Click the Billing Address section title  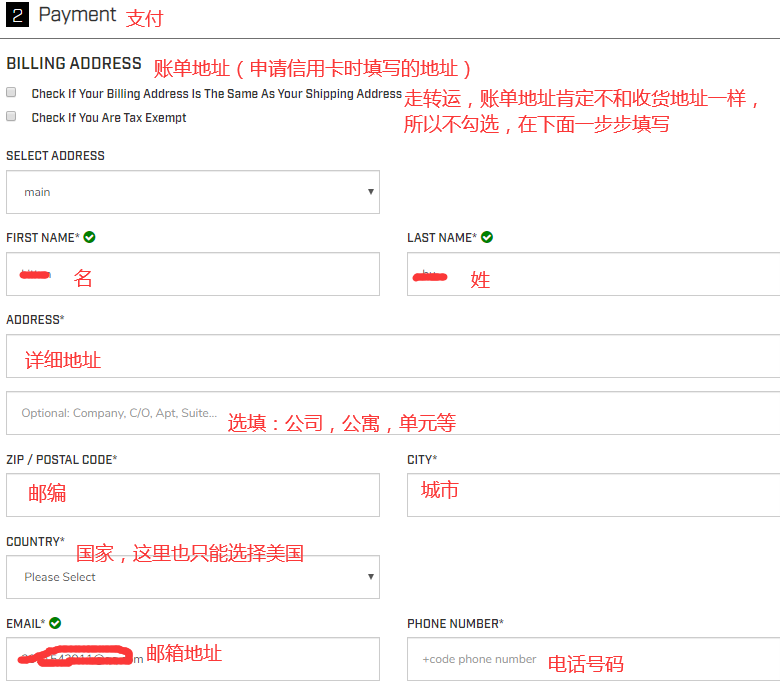point(74,63)
